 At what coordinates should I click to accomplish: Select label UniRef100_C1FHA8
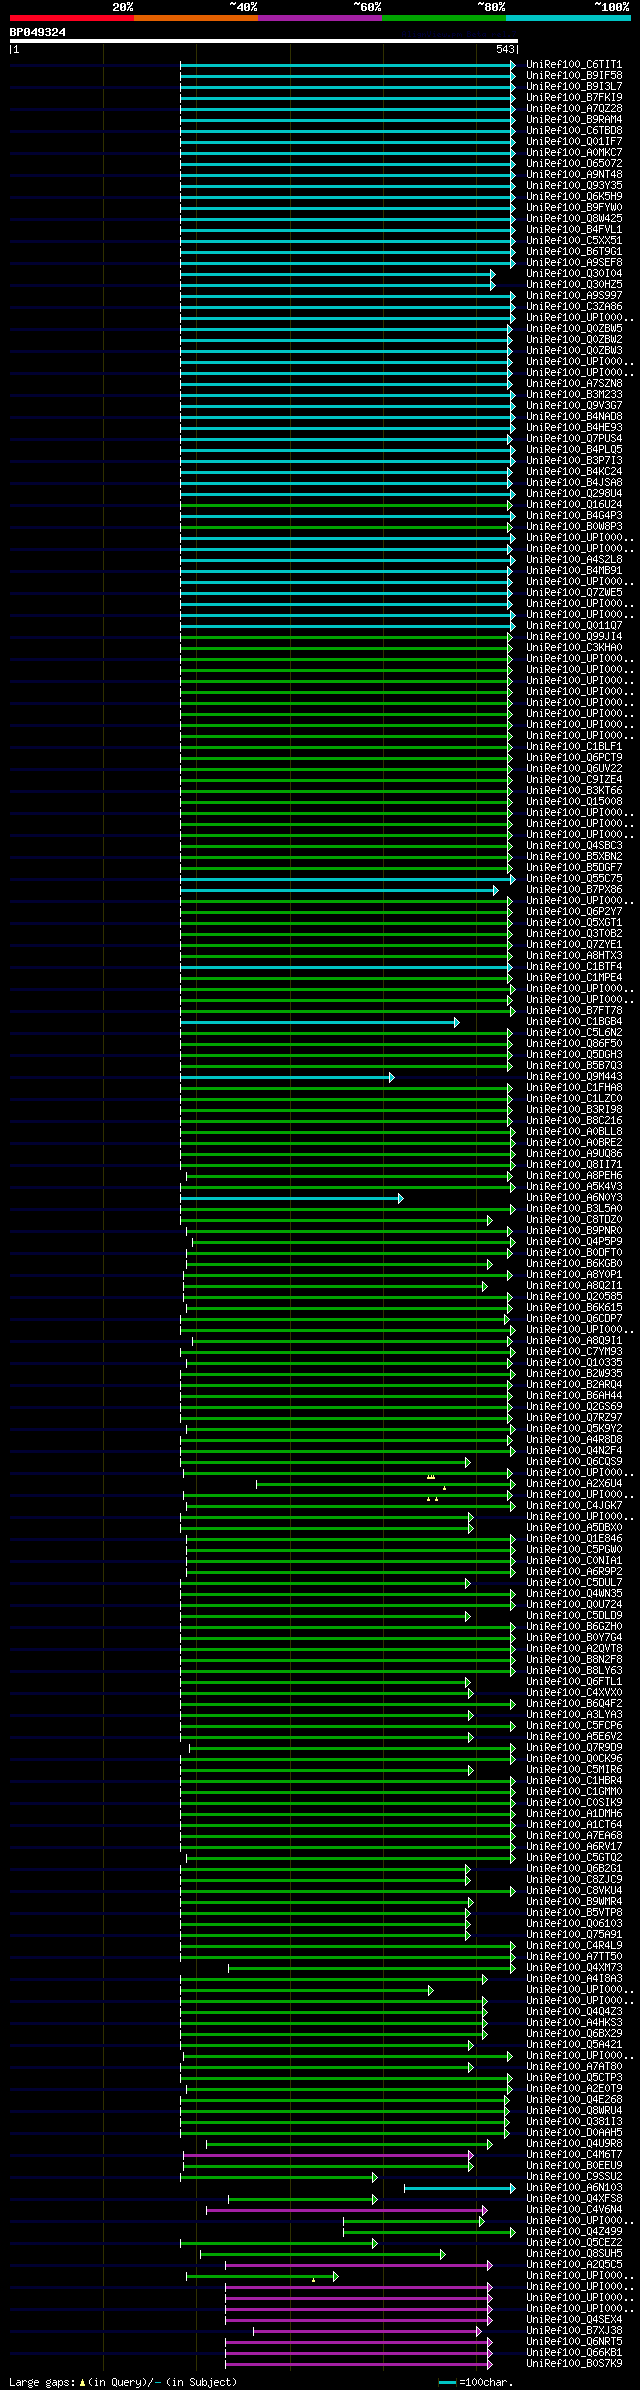[x=574, y=1087]
